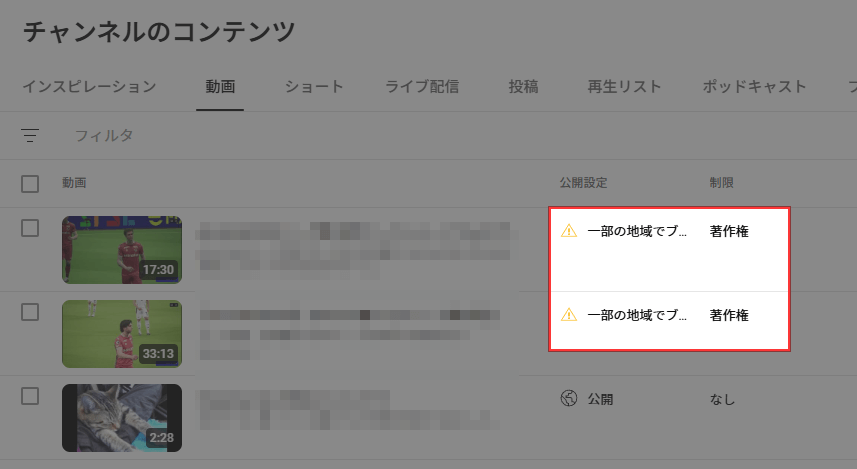The height and width of the screenshot is (469, 857).
Task: Switch to the インスピレーション tab
Action: click(90, 86)
